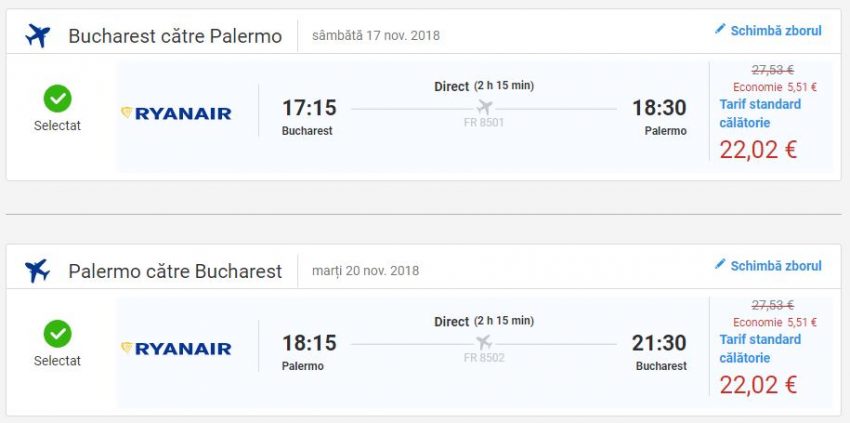Viewport: 850px width, 423px height.
Task: Click Tarif standard călătorie on the return flight
Action: (760, 348)
